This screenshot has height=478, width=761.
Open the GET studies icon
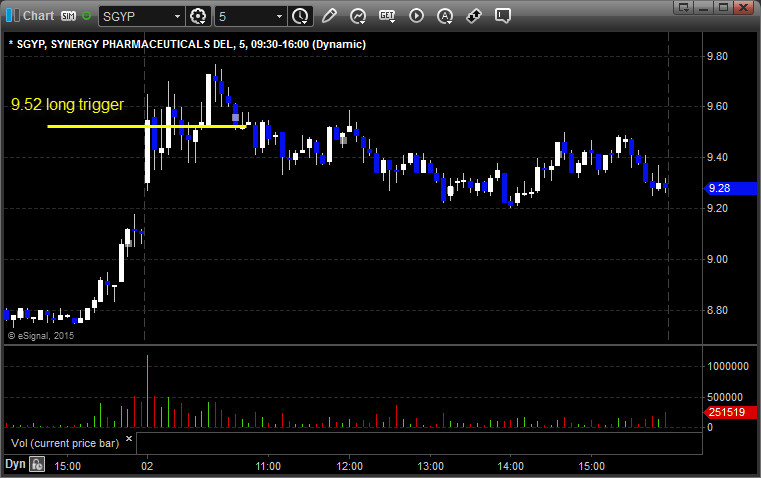click(387, 16)
